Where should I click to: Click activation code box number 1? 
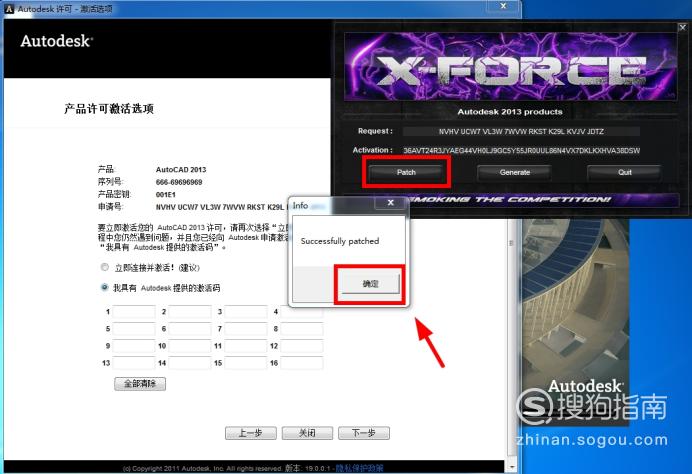134,312
